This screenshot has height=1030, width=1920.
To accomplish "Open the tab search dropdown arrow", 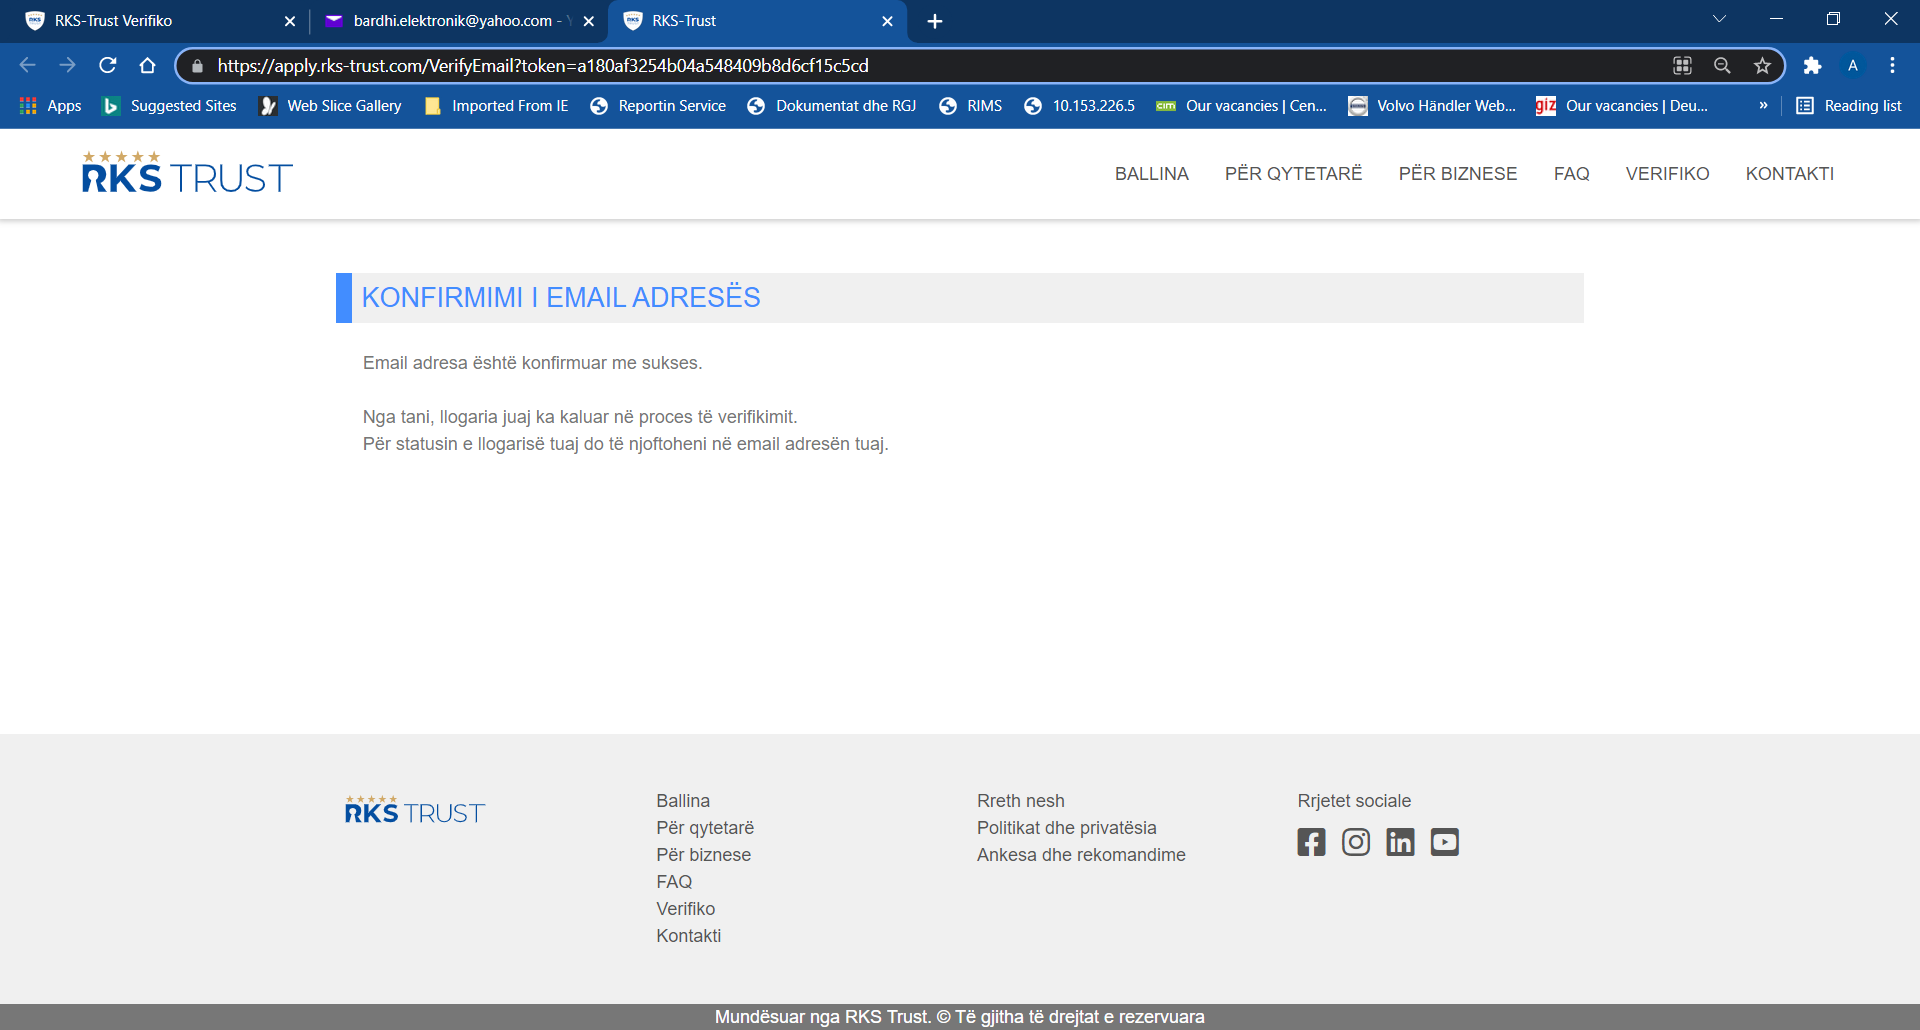I will 1719,20.
